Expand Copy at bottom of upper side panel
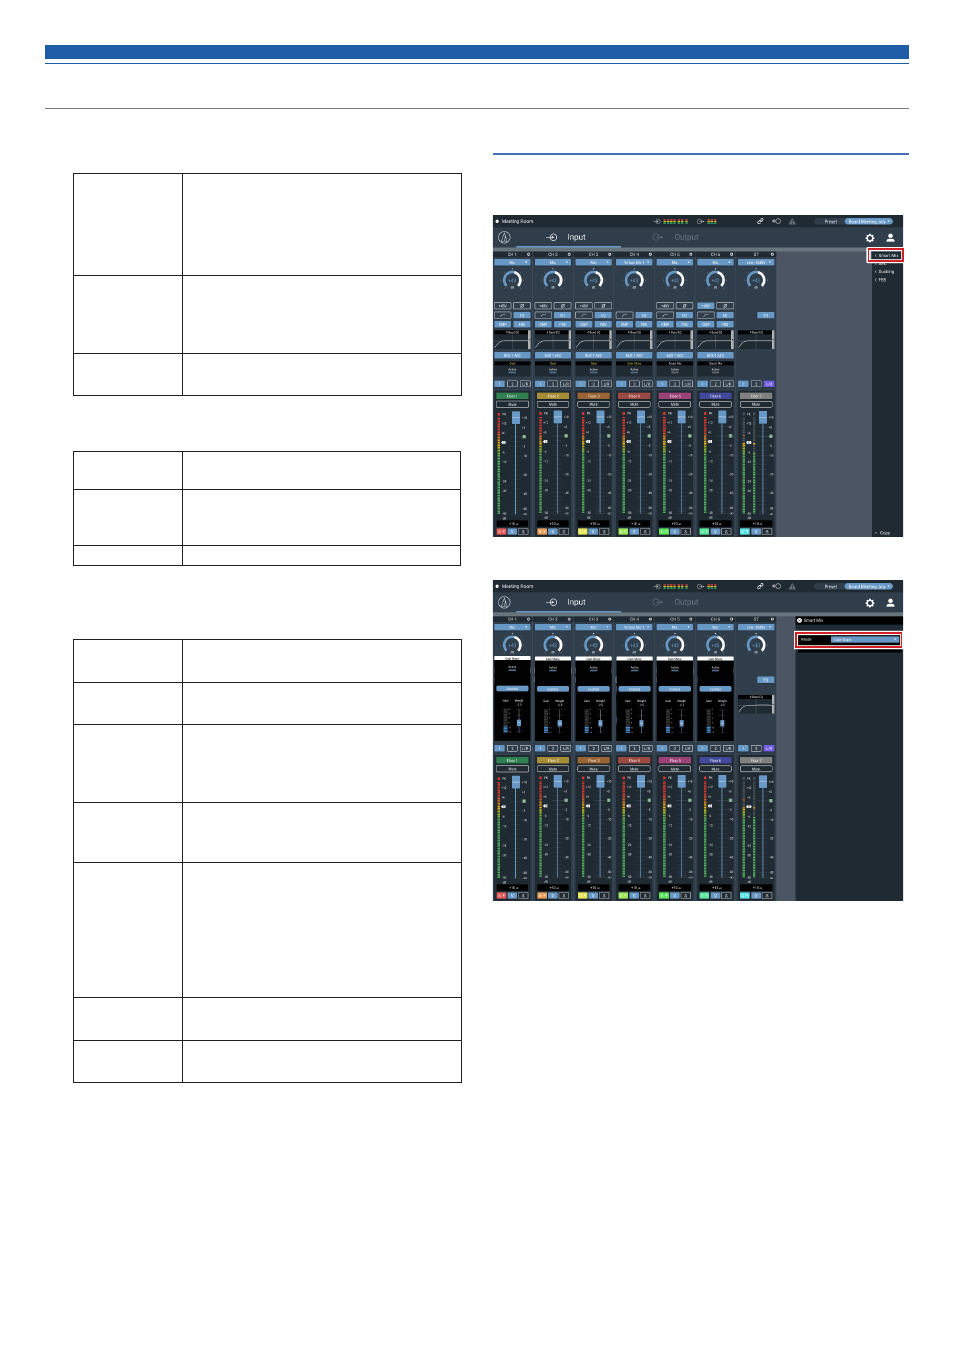This screenshot has height=1349, width=954. (x=883, y=533)
